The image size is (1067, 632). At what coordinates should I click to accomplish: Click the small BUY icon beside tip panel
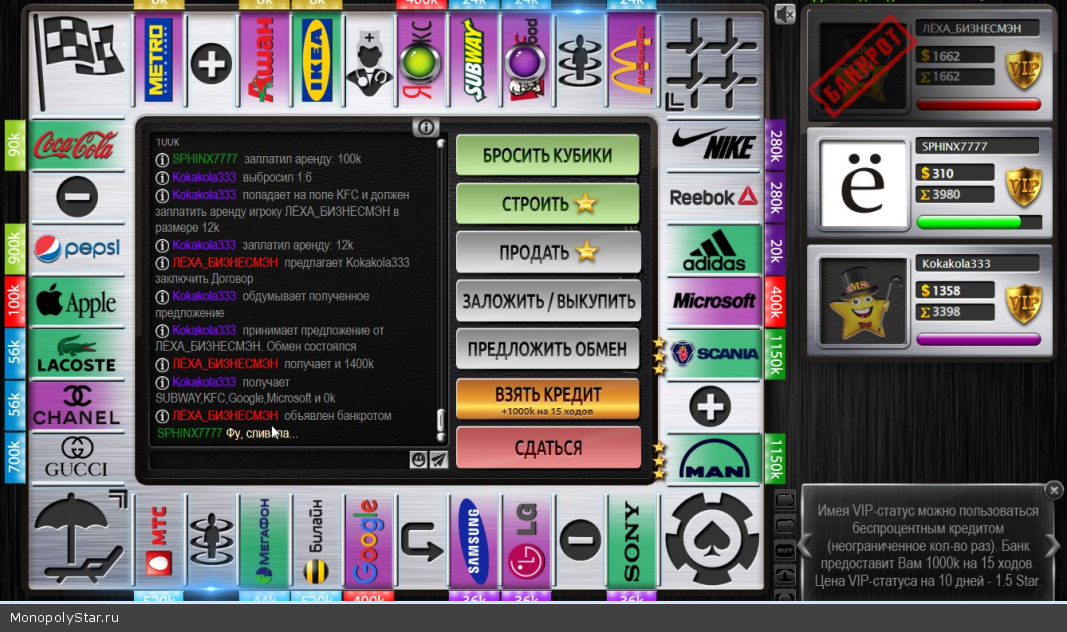[x=785, y=550]
